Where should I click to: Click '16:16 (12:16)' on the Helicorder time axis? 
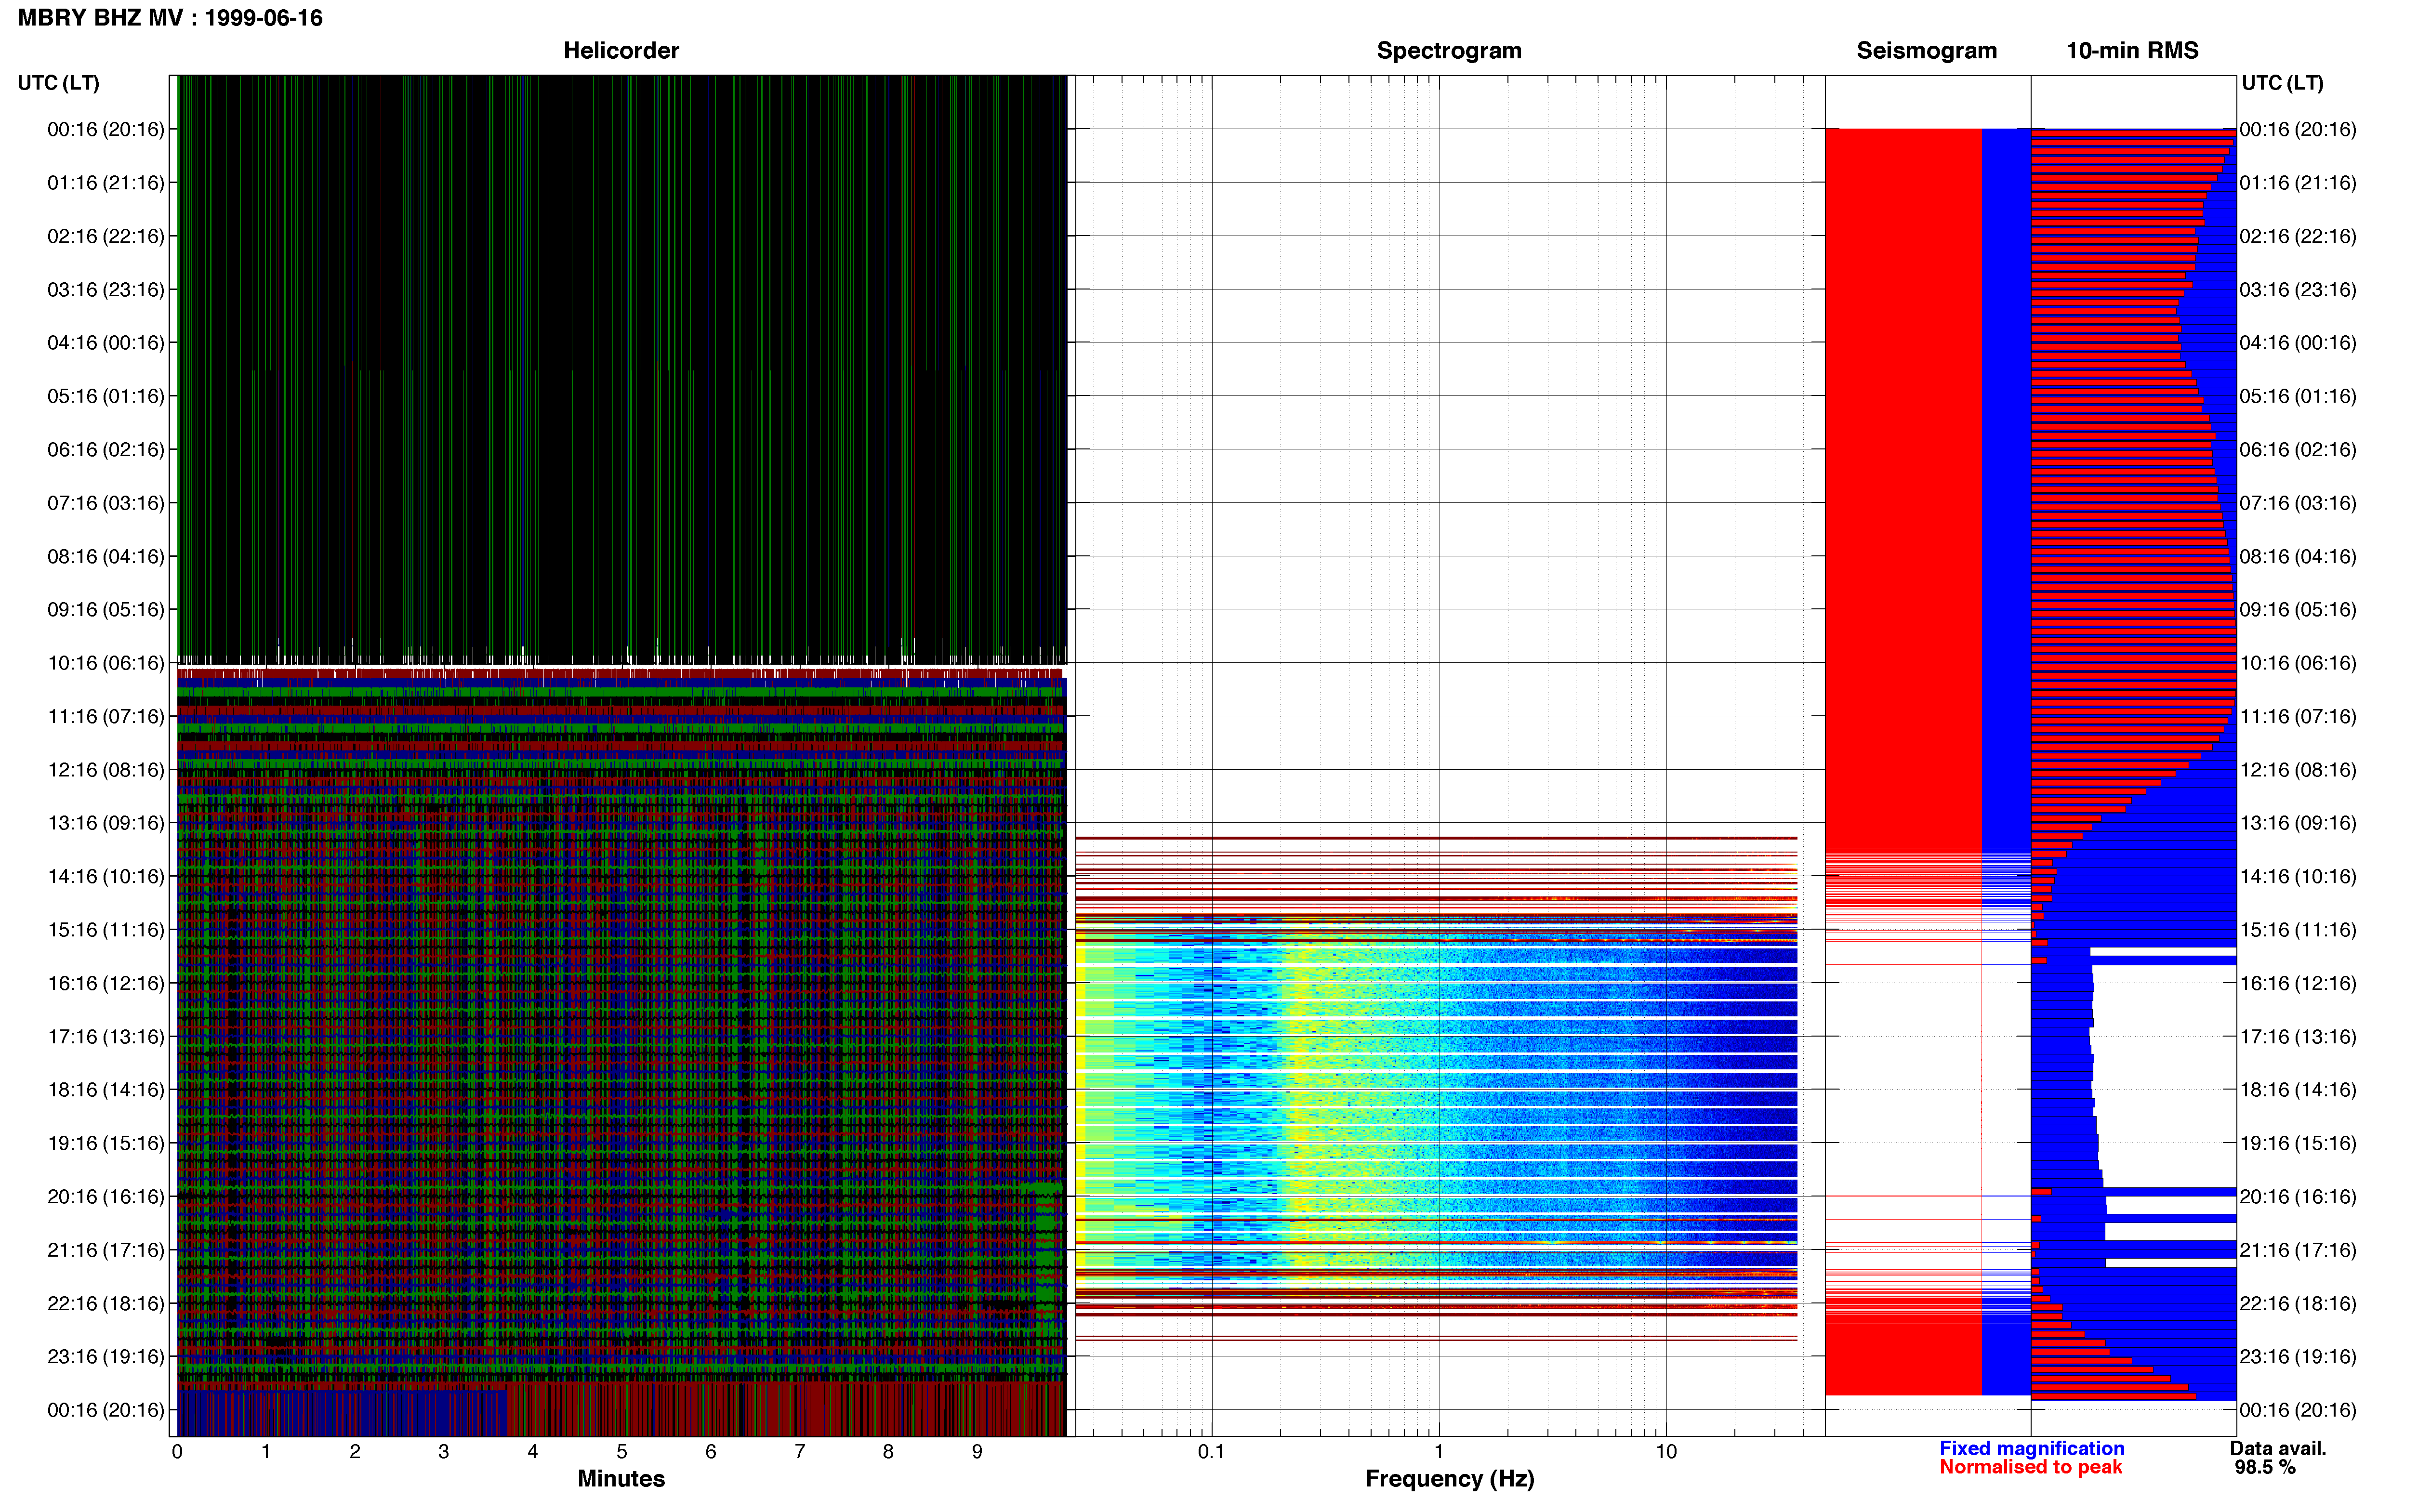pos(106,983)
